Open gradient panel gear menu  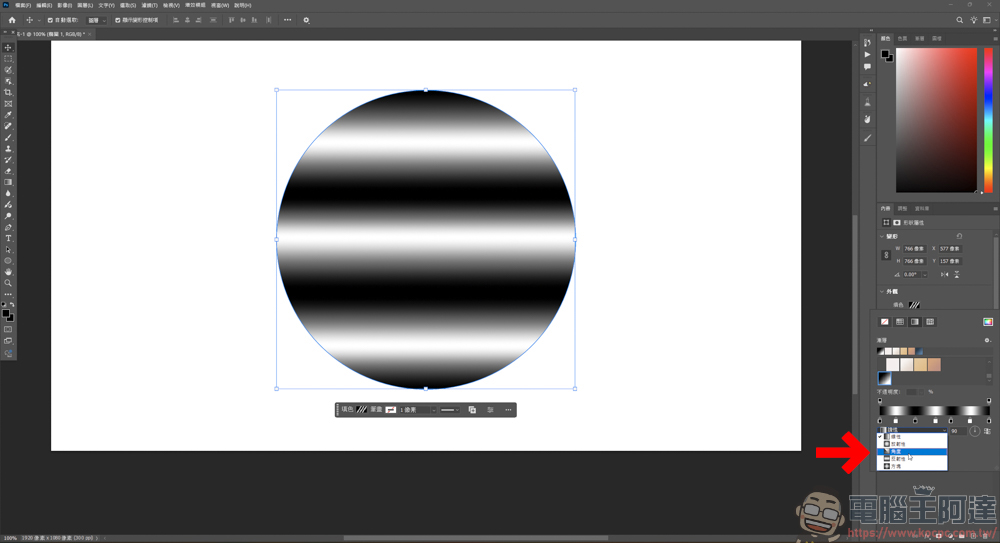pyautogui.click(x=987, y=340)
